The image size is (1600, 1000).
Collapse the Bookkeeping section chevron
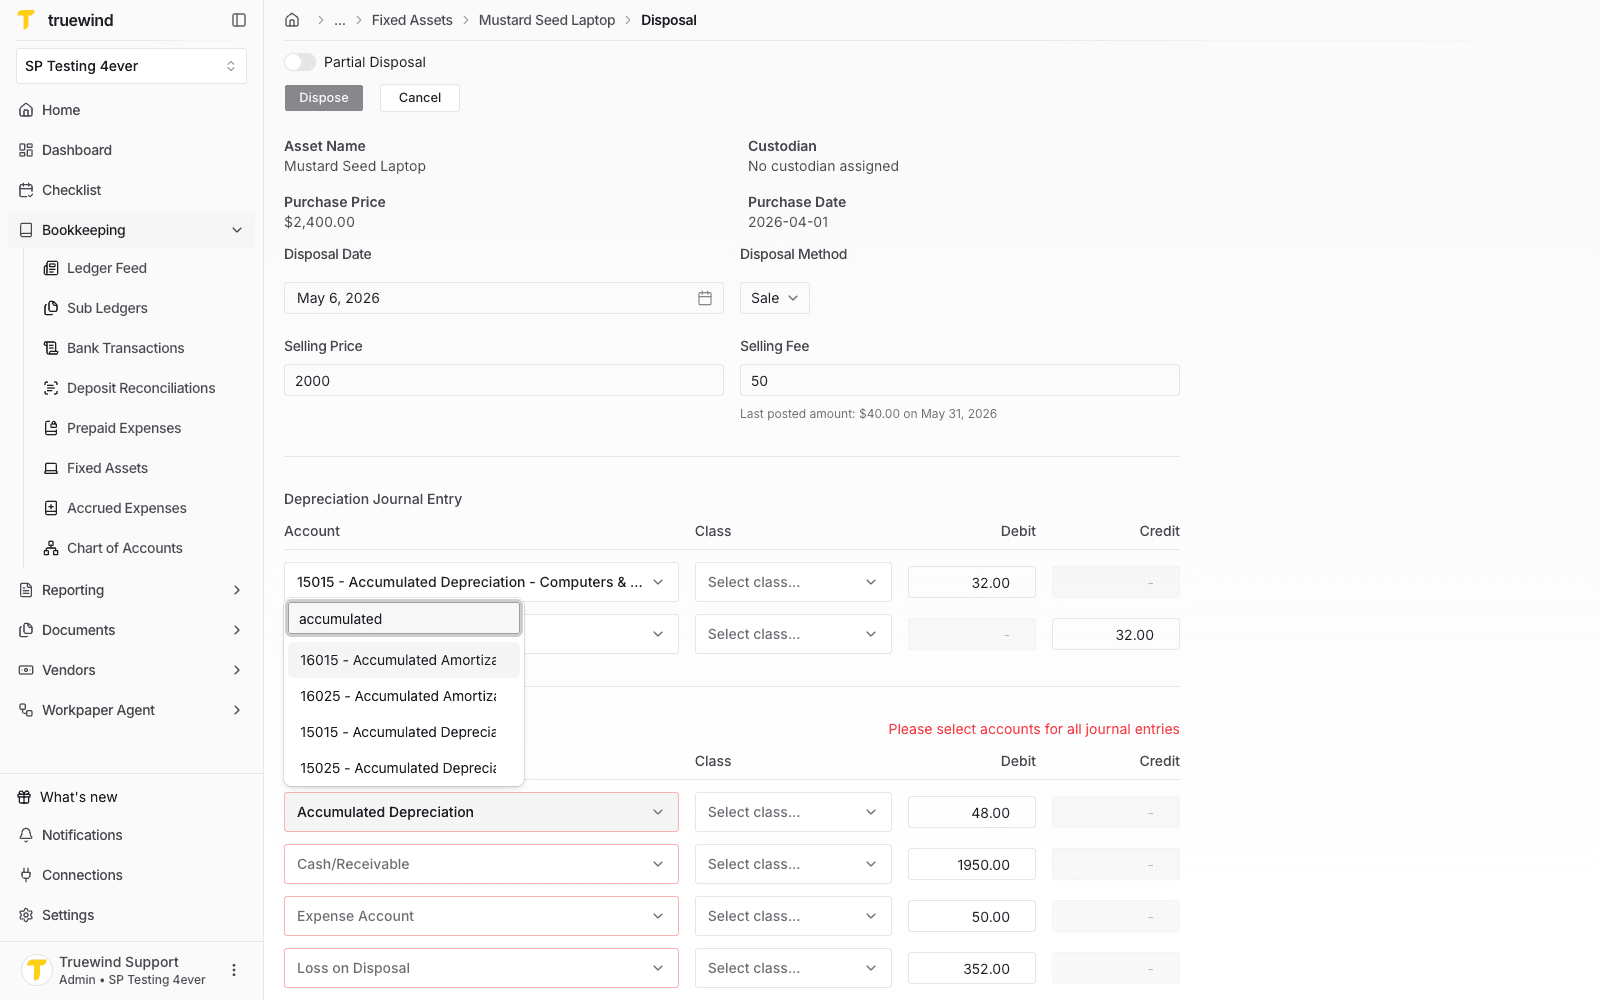[x=237, y=230]
